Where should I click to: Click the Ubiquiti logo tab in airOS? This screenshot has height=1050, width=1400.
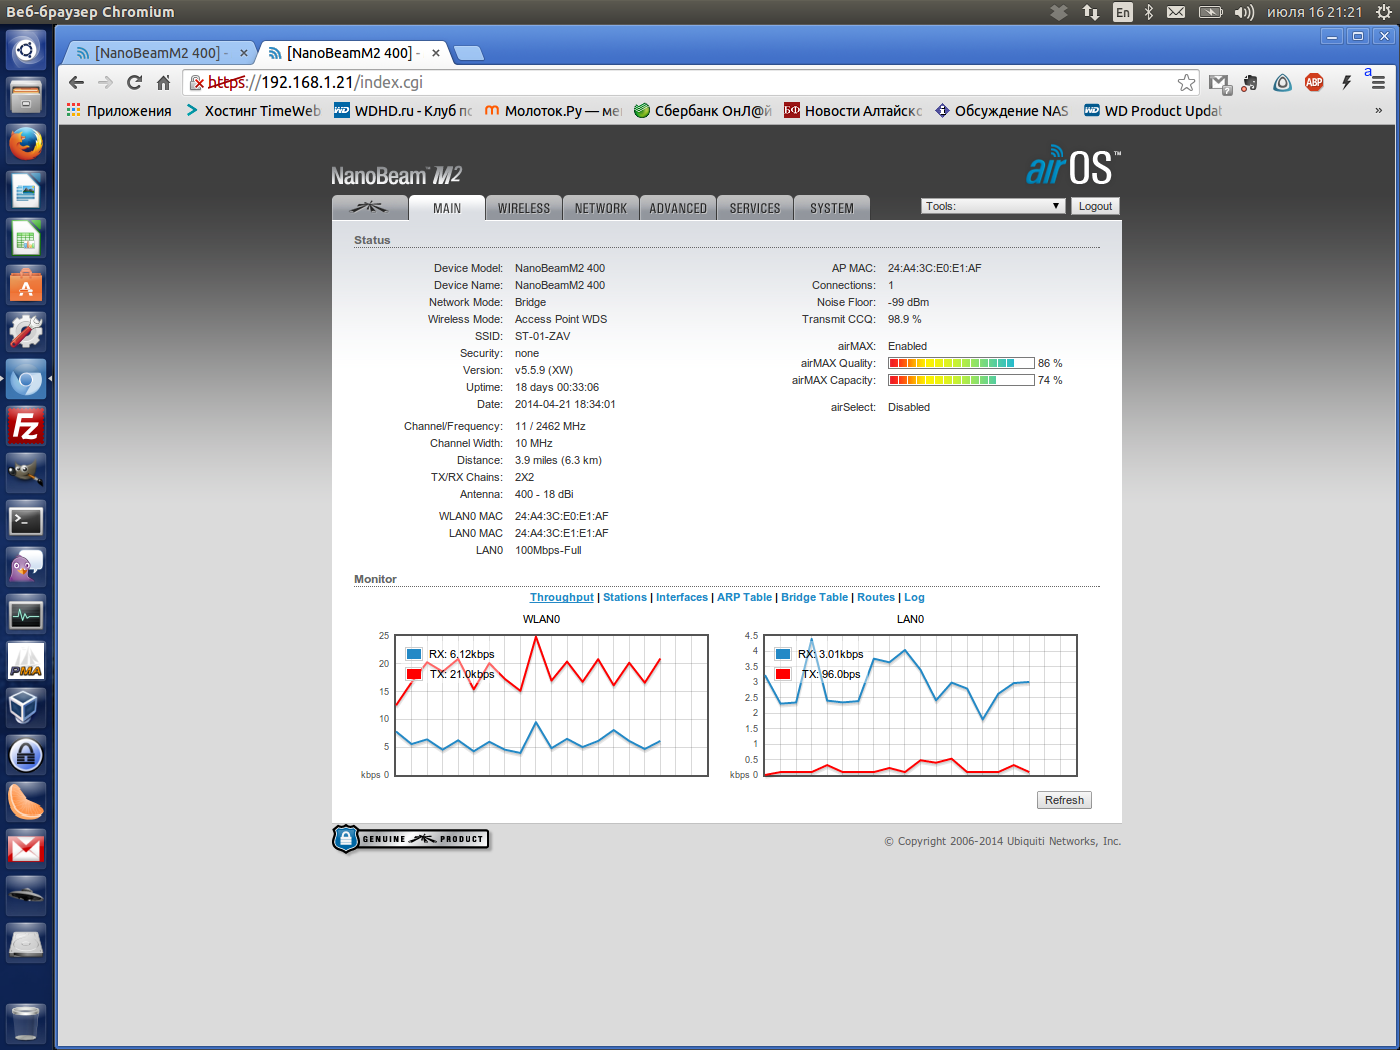coord(369,207)
